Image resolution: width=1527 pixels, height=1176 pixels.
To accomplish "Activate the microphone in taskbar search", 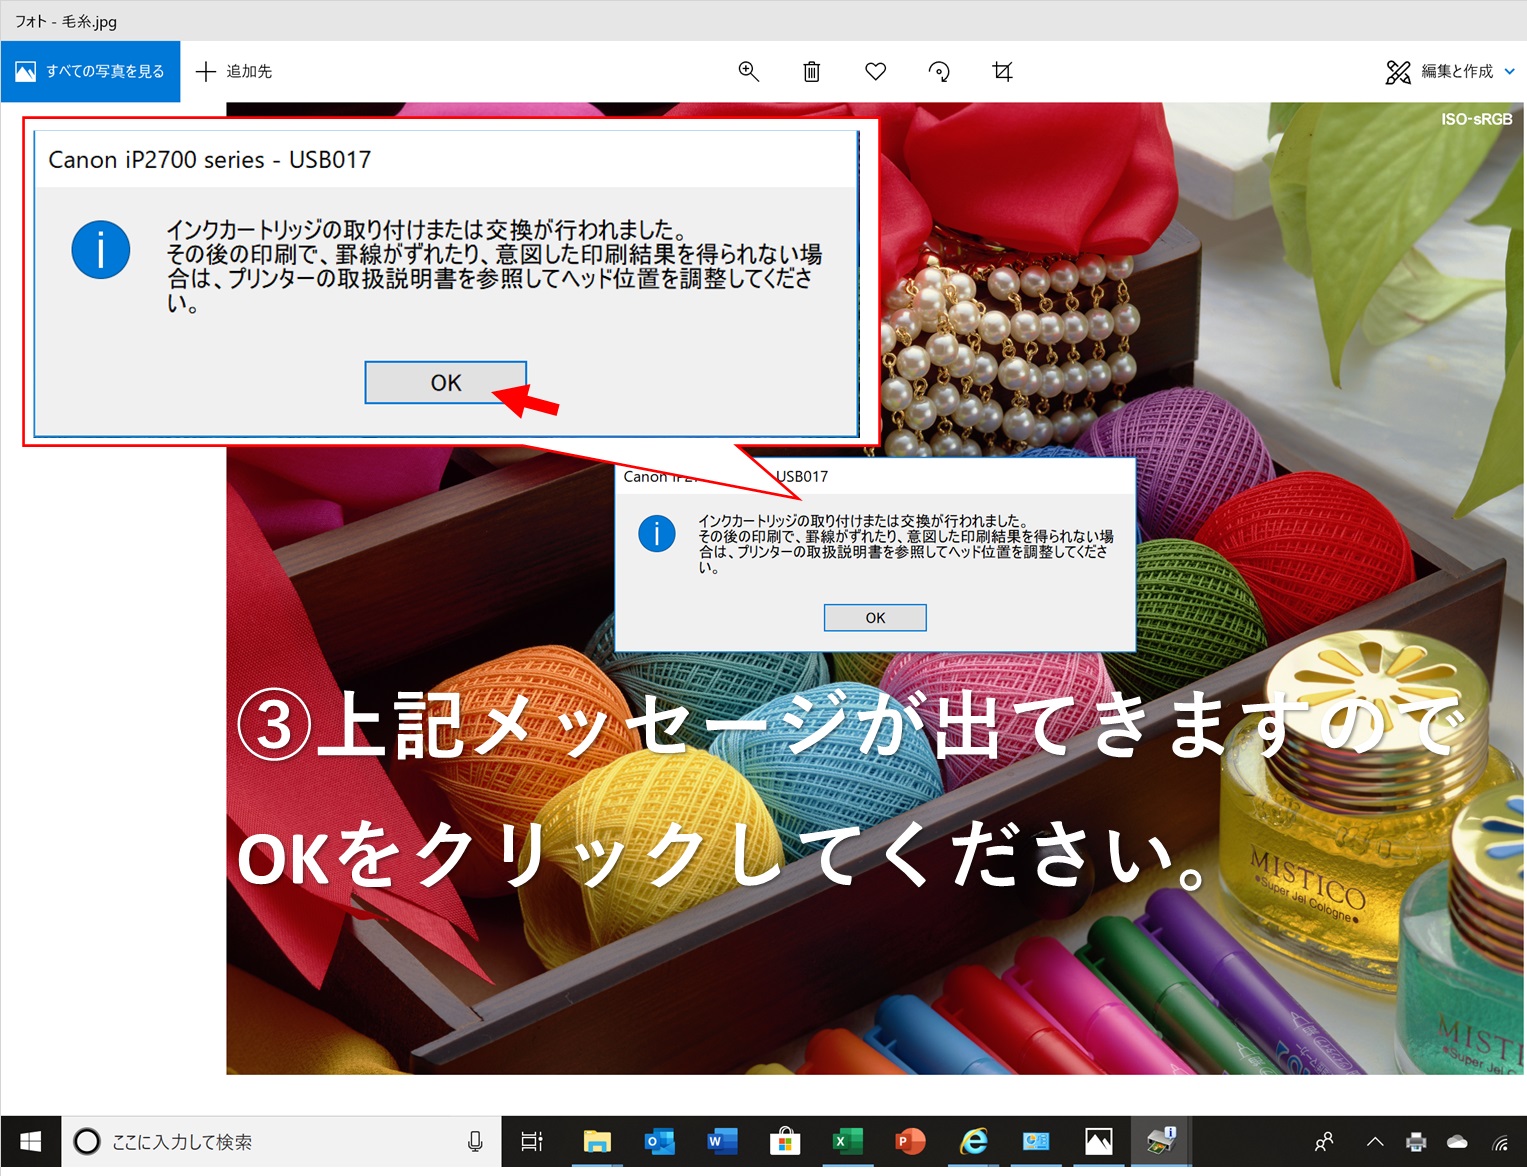I will coord(475,1141).
